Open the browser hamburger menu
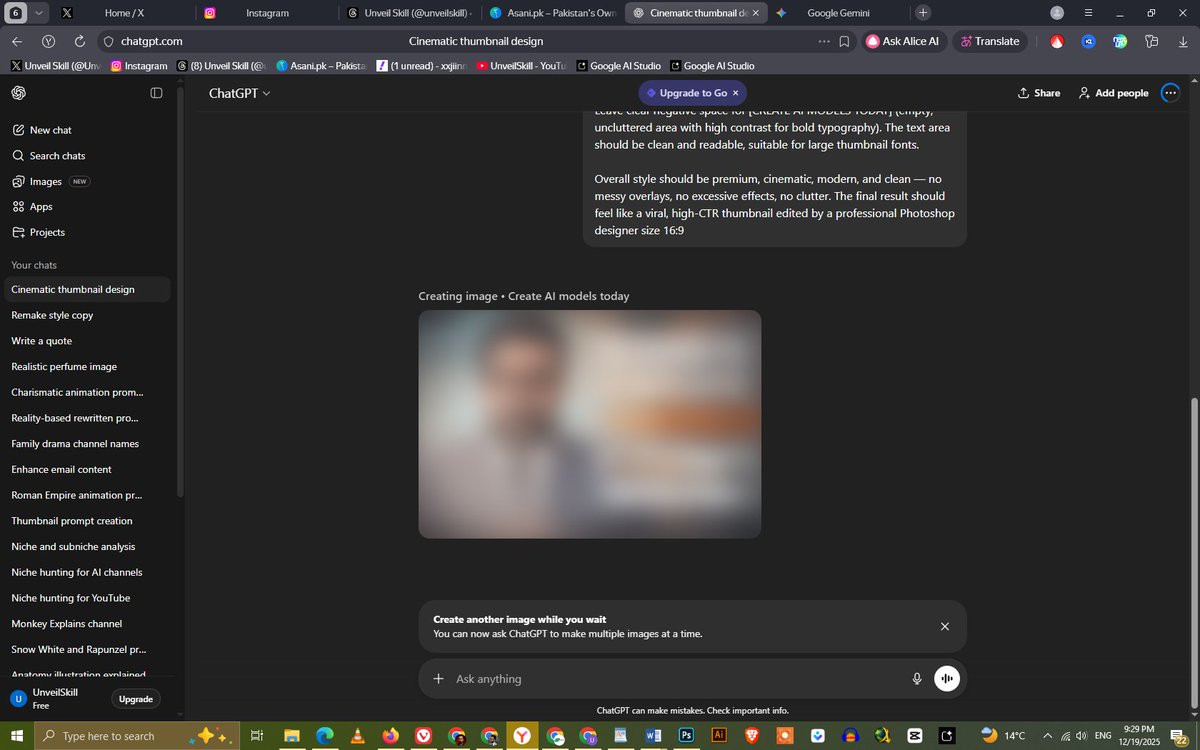The width and height of the screenshot is (1200, 750). pos(1089,13)
